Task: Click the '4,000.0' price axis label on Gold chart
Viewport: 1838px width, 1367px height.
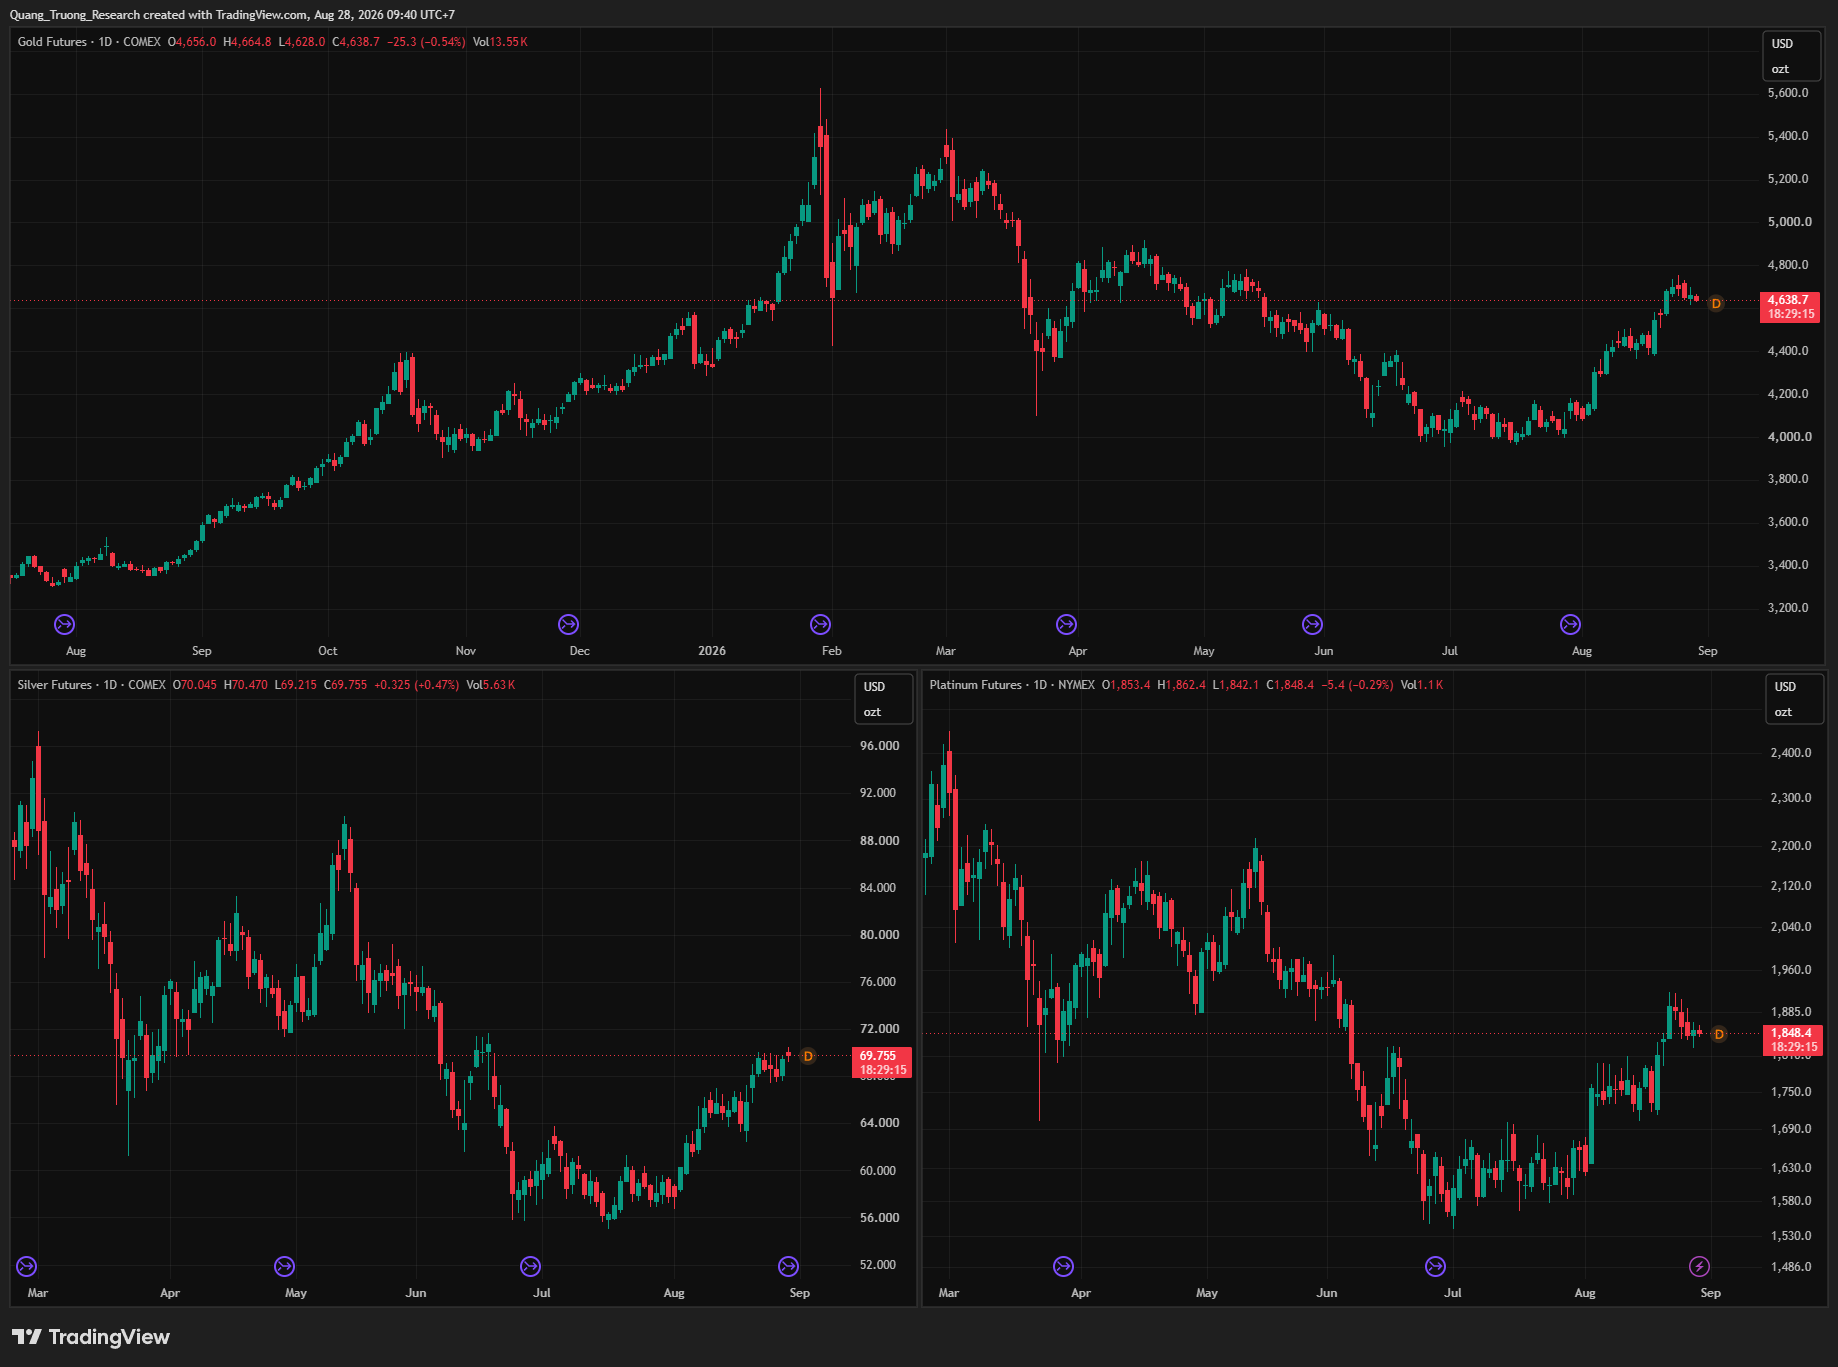Action: [1788, 437]
